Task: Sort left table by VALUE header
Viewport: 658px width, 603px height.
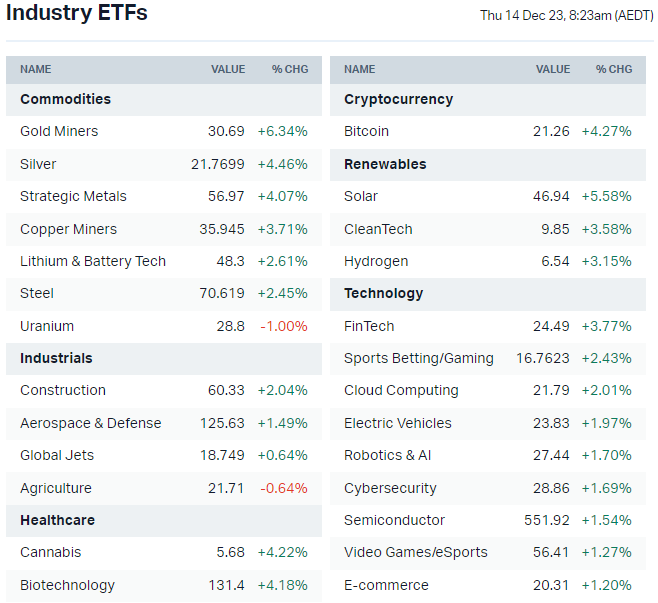Action: point(228,69)
